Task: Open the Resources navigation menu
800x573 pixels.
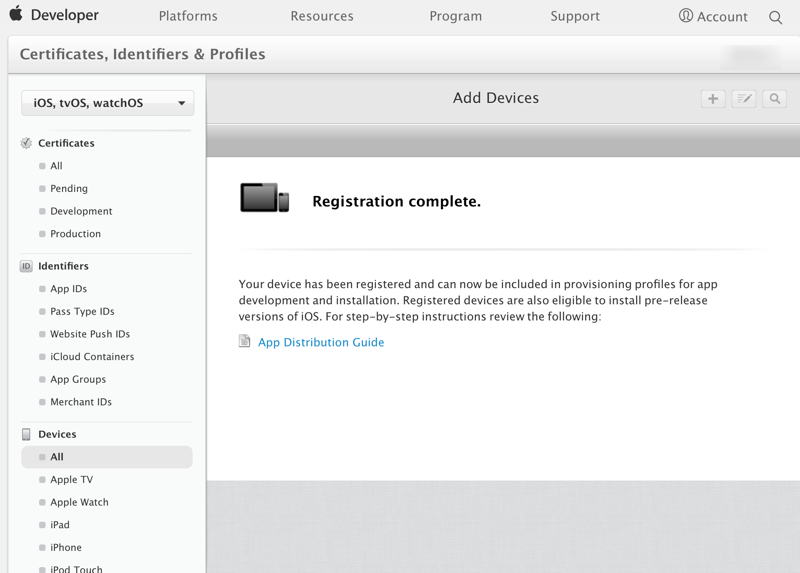Action: pyautogui.click(x=322, y=16)
